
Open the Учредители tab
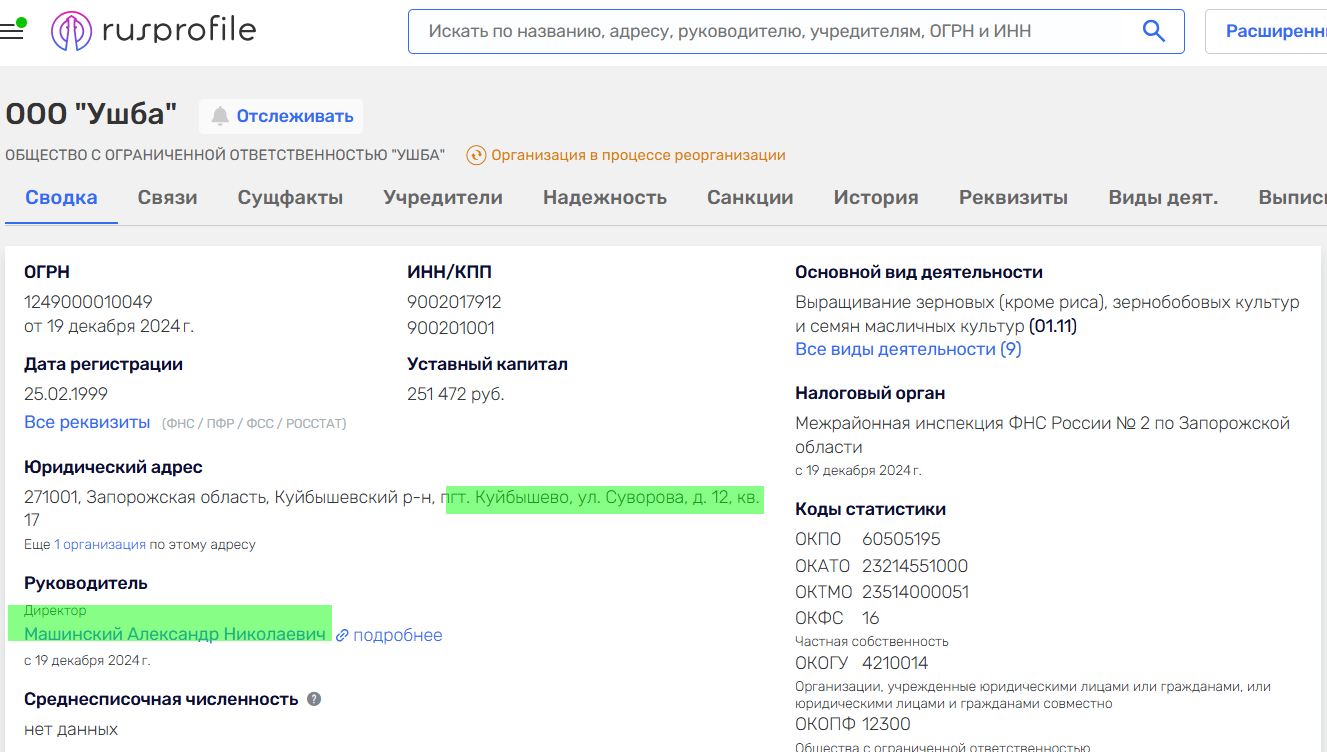point(443,197)
